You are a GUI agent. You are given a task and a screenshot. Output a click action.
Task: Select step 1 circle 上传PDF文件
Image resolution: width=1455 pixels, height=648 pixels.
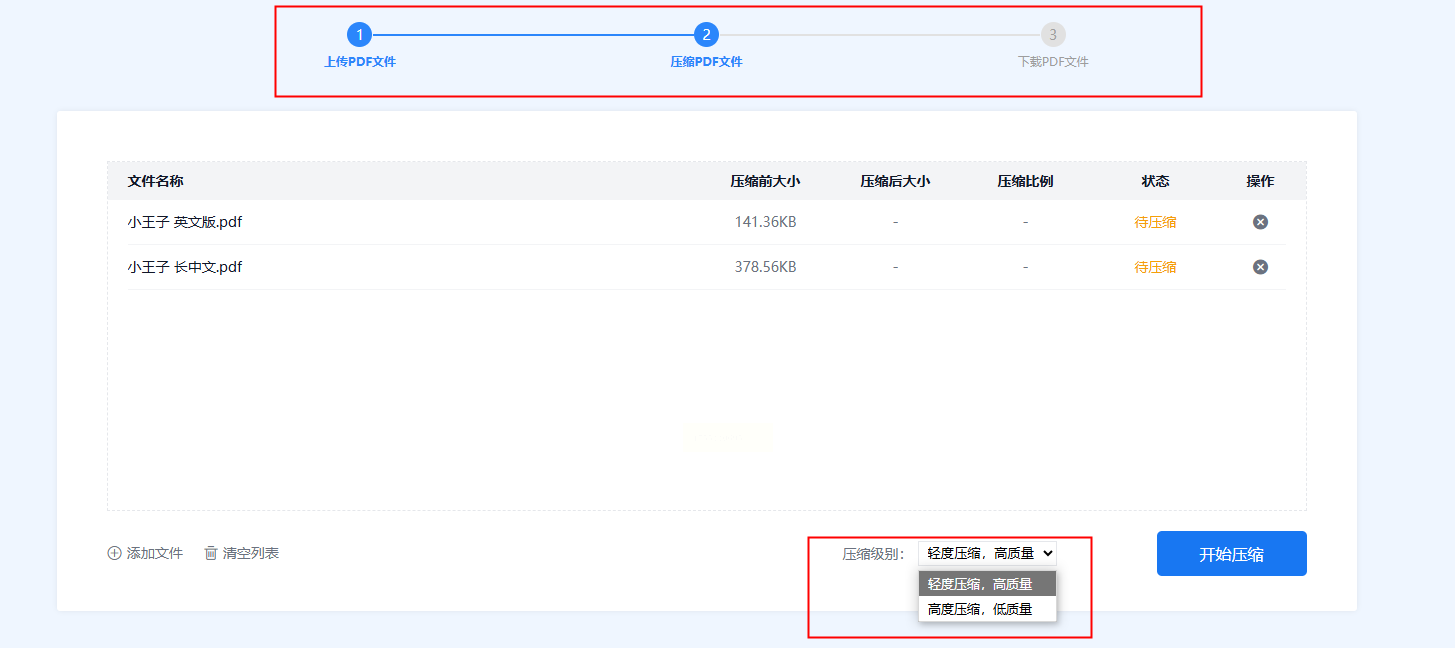pos(360,35)
